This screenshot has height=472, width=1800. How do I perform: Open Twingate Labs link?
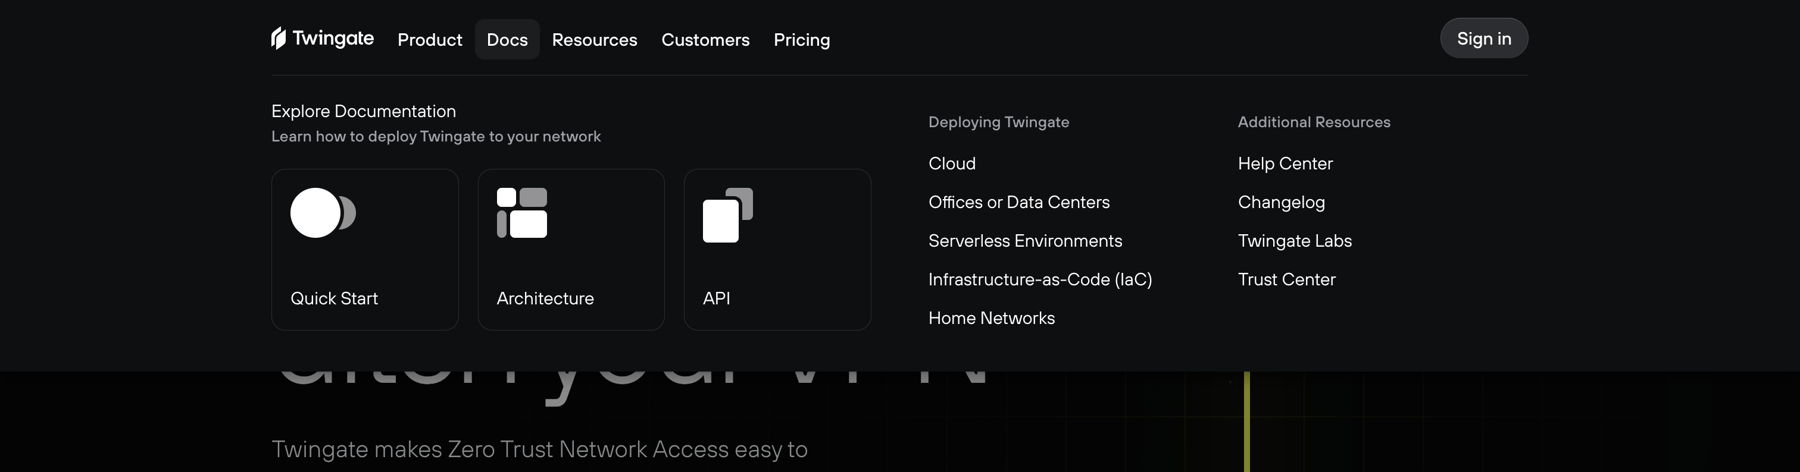tap(1295, 241)
